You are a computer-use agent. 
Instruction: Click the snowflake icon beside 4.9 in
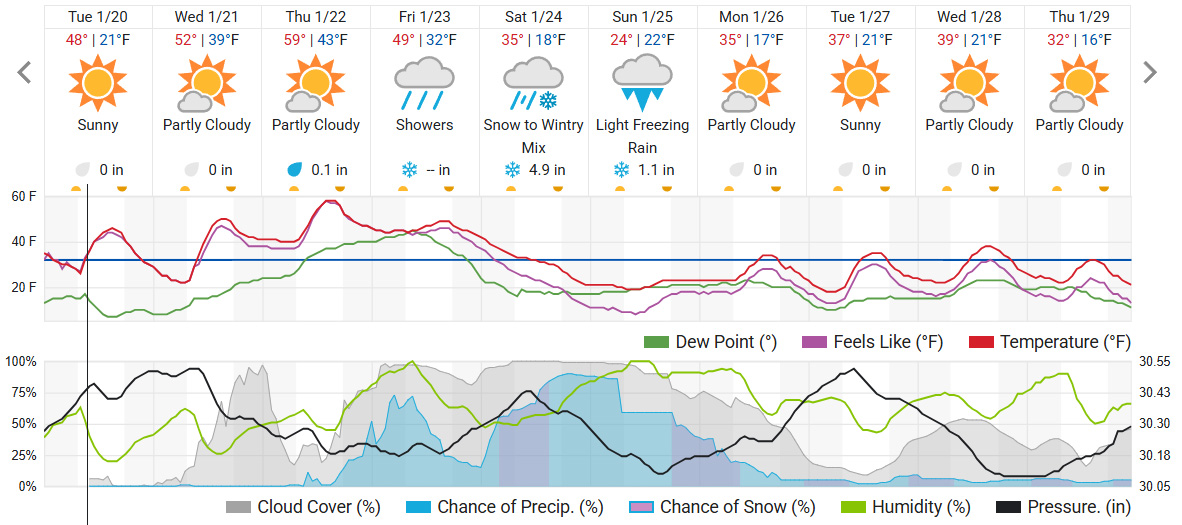pyautogui.click(x=513, y=170)
